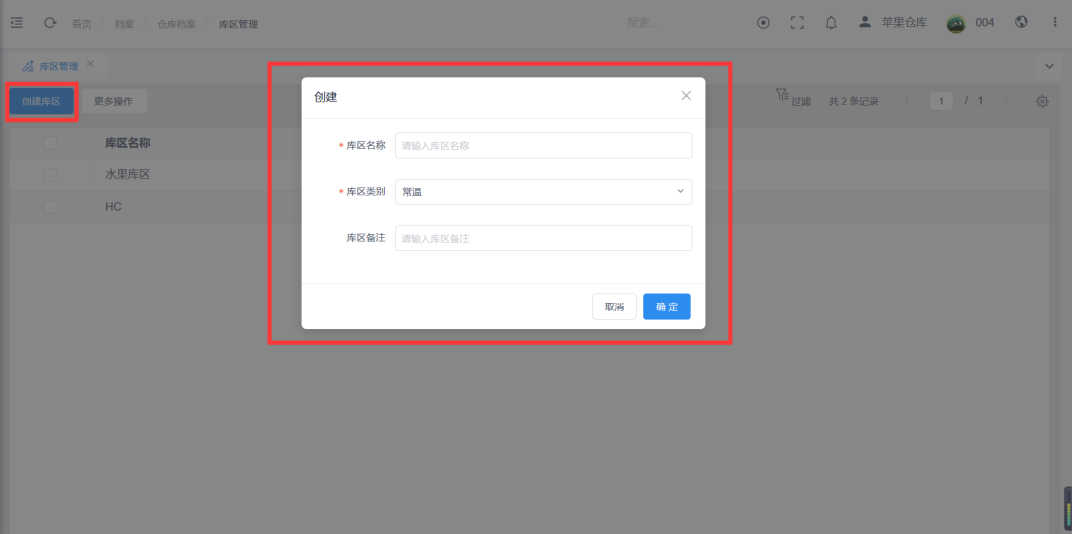Go to previous page arrow
1073x534 pixels.
(907, 101)
